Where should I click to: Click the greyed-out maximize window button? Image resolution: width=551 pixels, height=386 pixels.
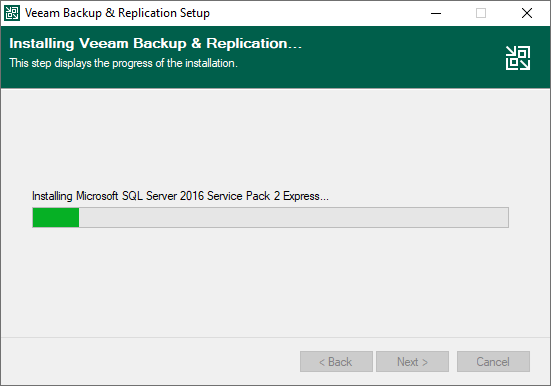(x=481, y=13)
